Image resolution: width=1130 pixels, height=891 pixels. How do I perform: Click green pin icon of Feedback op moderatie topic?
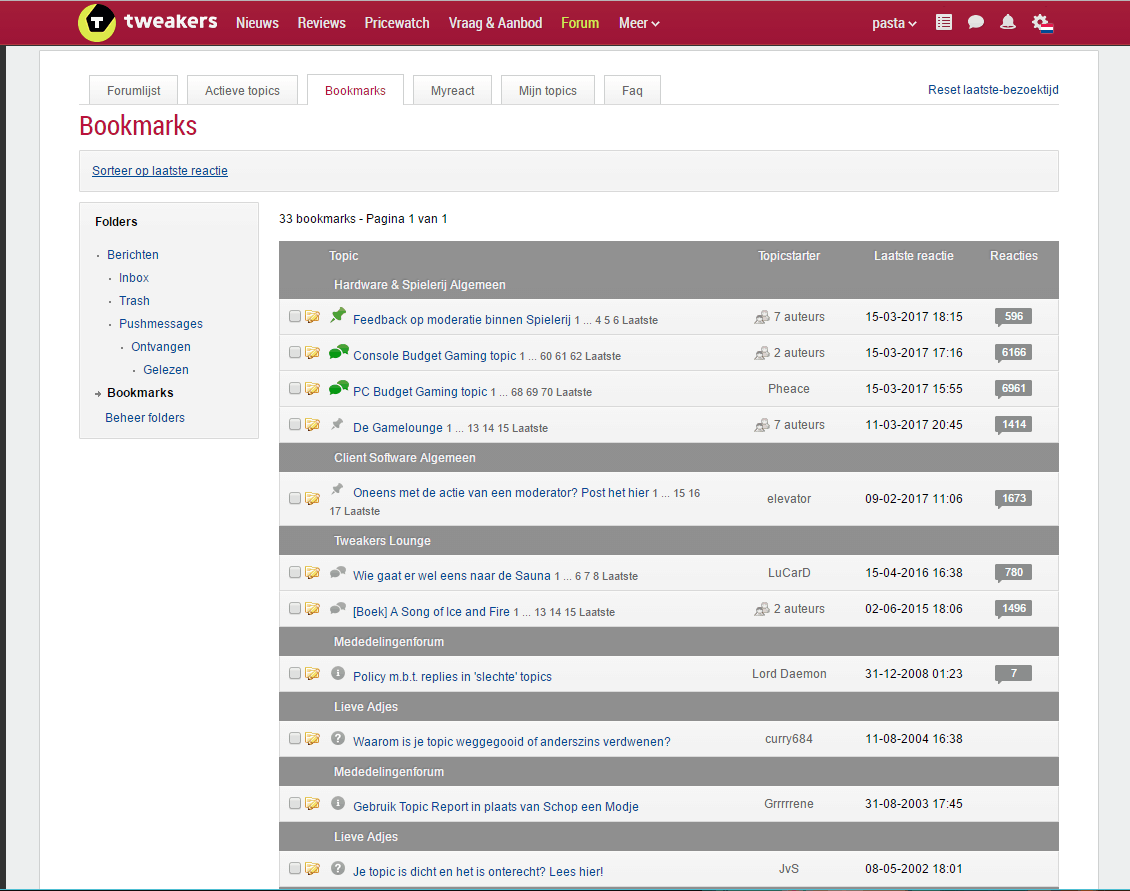click(338, 315)
